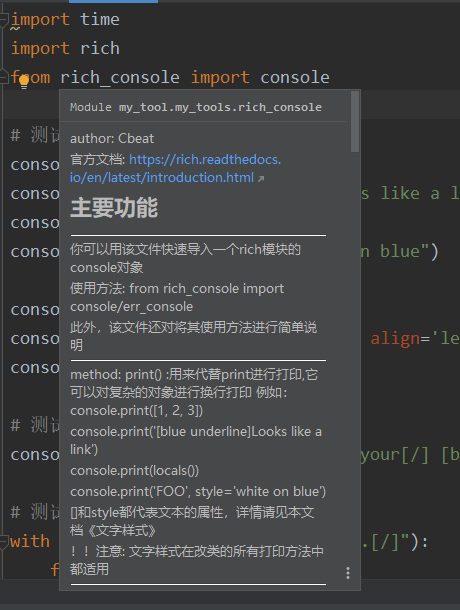Click the "style='white on blue'" example line

tap(198, 492)
